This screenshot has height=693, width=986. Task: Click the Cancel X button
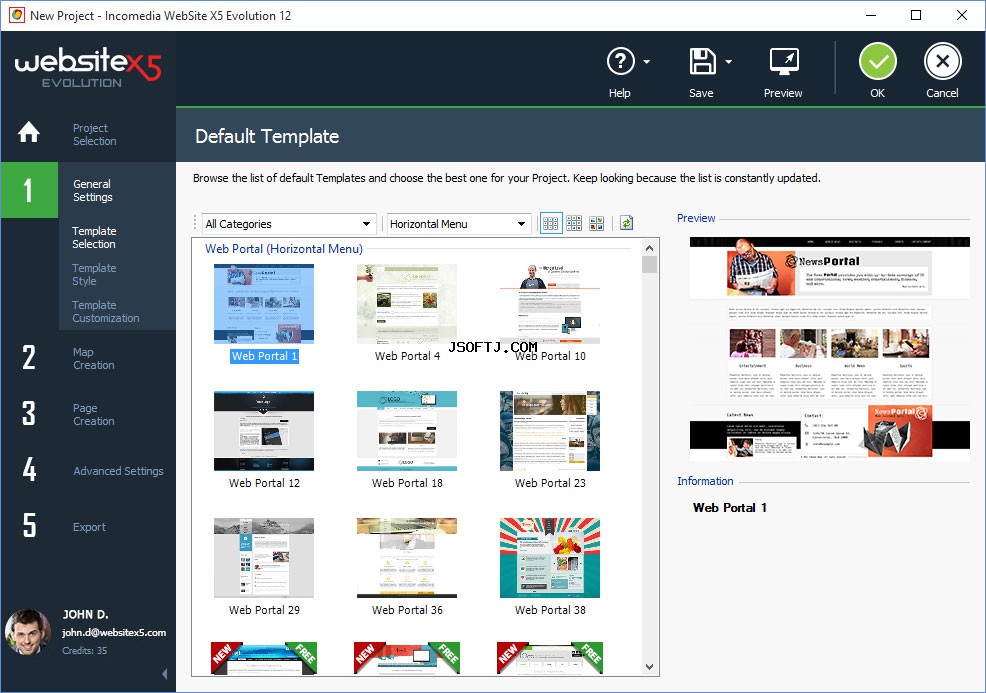[943, 62]
